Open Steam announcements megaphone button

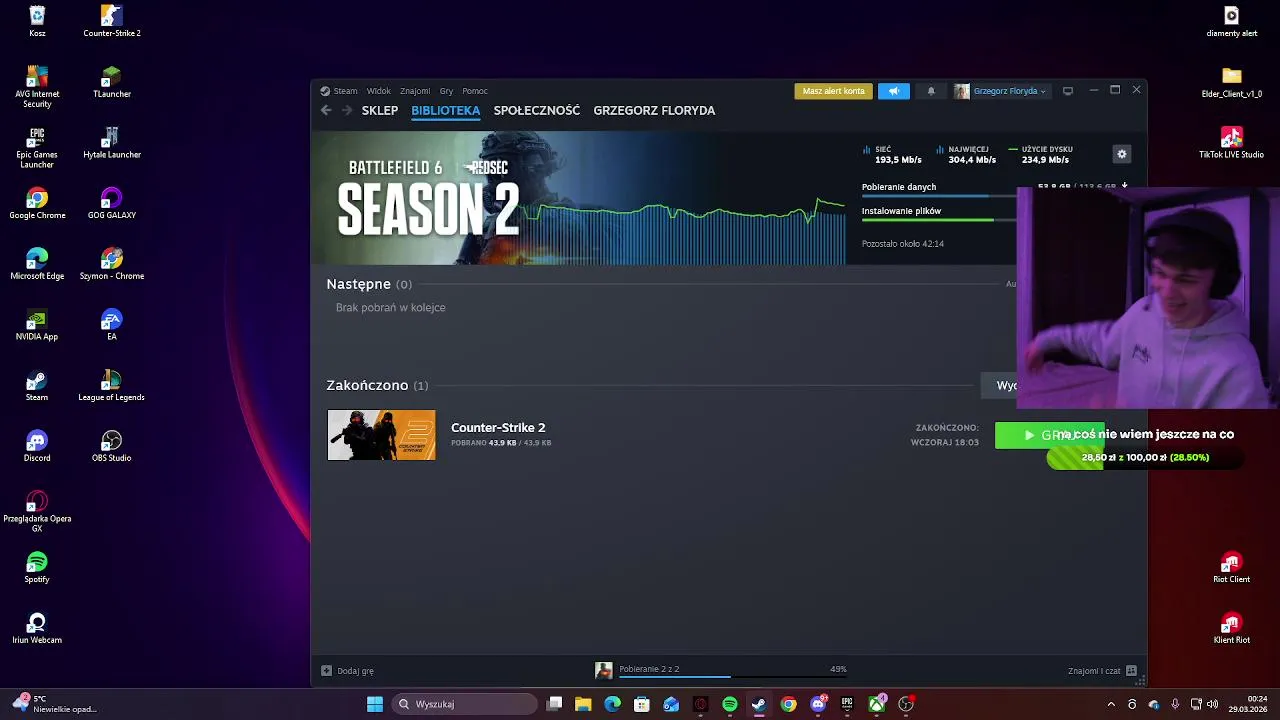[894, 91]
